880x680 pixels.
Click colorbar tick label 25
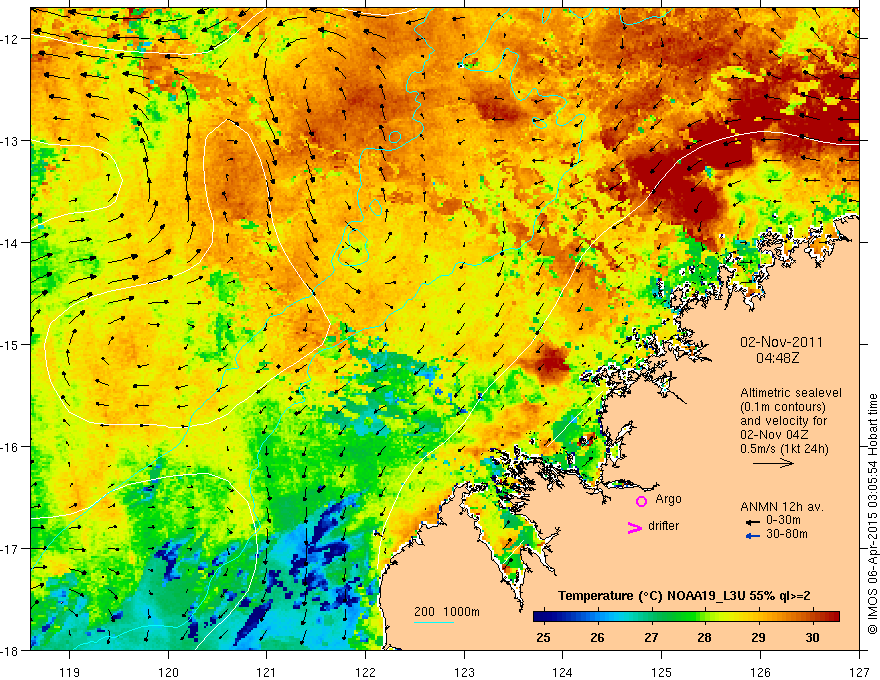[543, 637]
